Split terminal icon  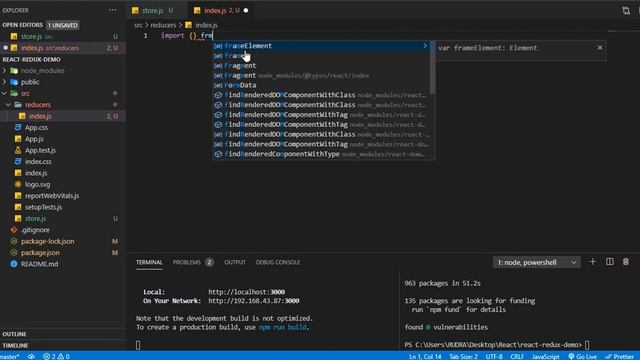[x=609, y=262]
